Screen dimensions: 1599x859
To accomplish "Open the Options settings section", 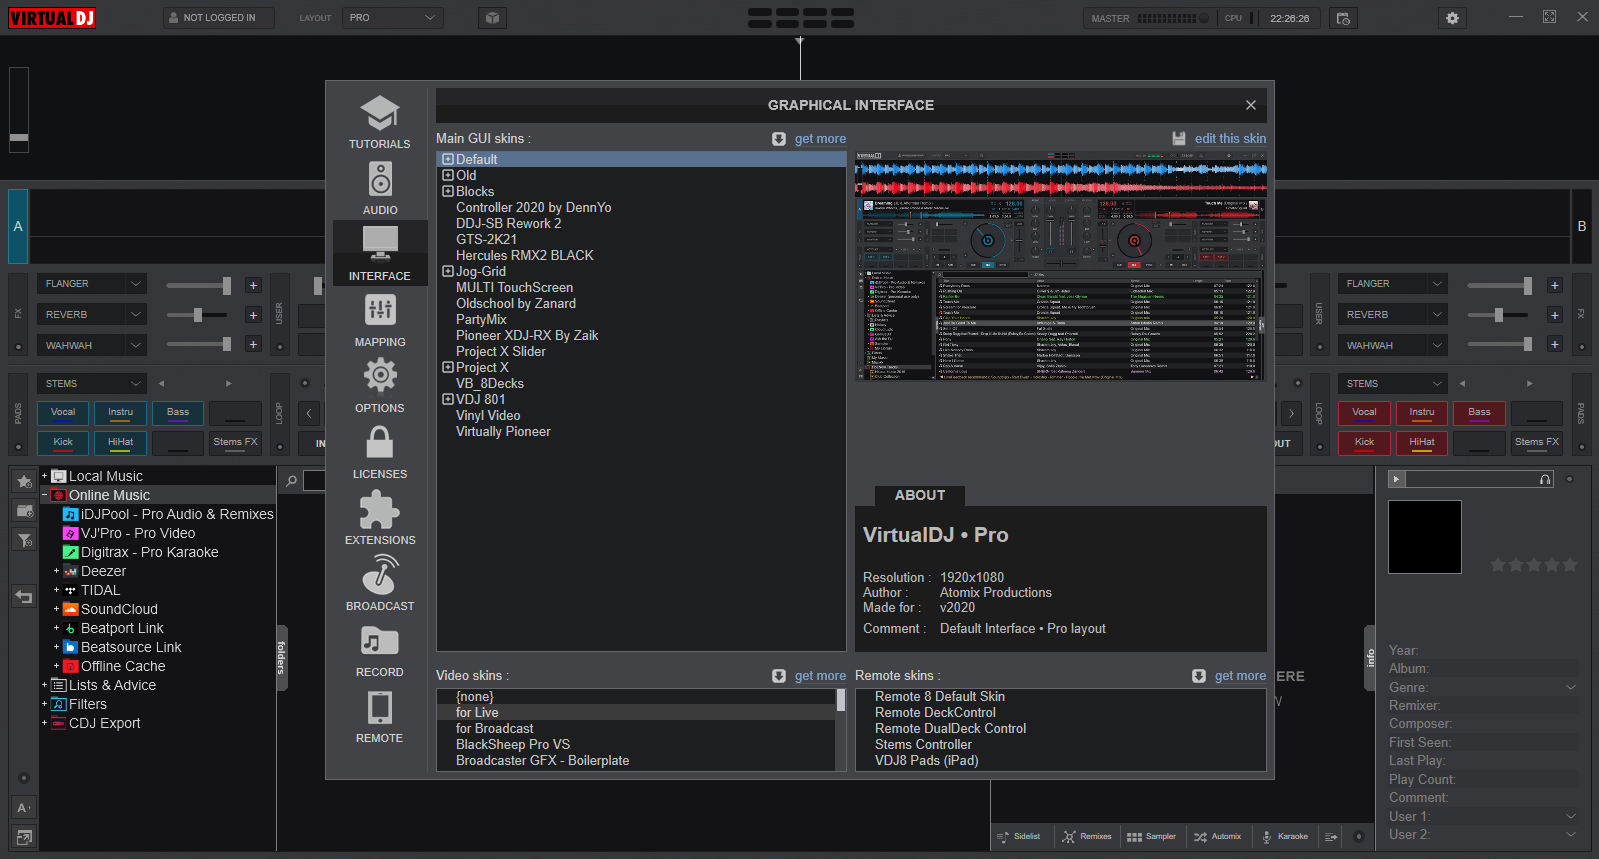I will point(379,385).
